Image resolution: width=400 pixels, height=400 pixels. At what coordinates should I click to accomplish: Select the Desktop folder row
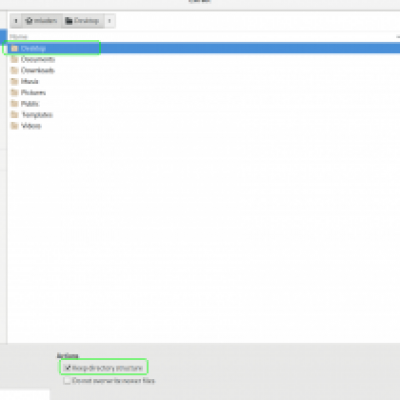tap(204, 48)
